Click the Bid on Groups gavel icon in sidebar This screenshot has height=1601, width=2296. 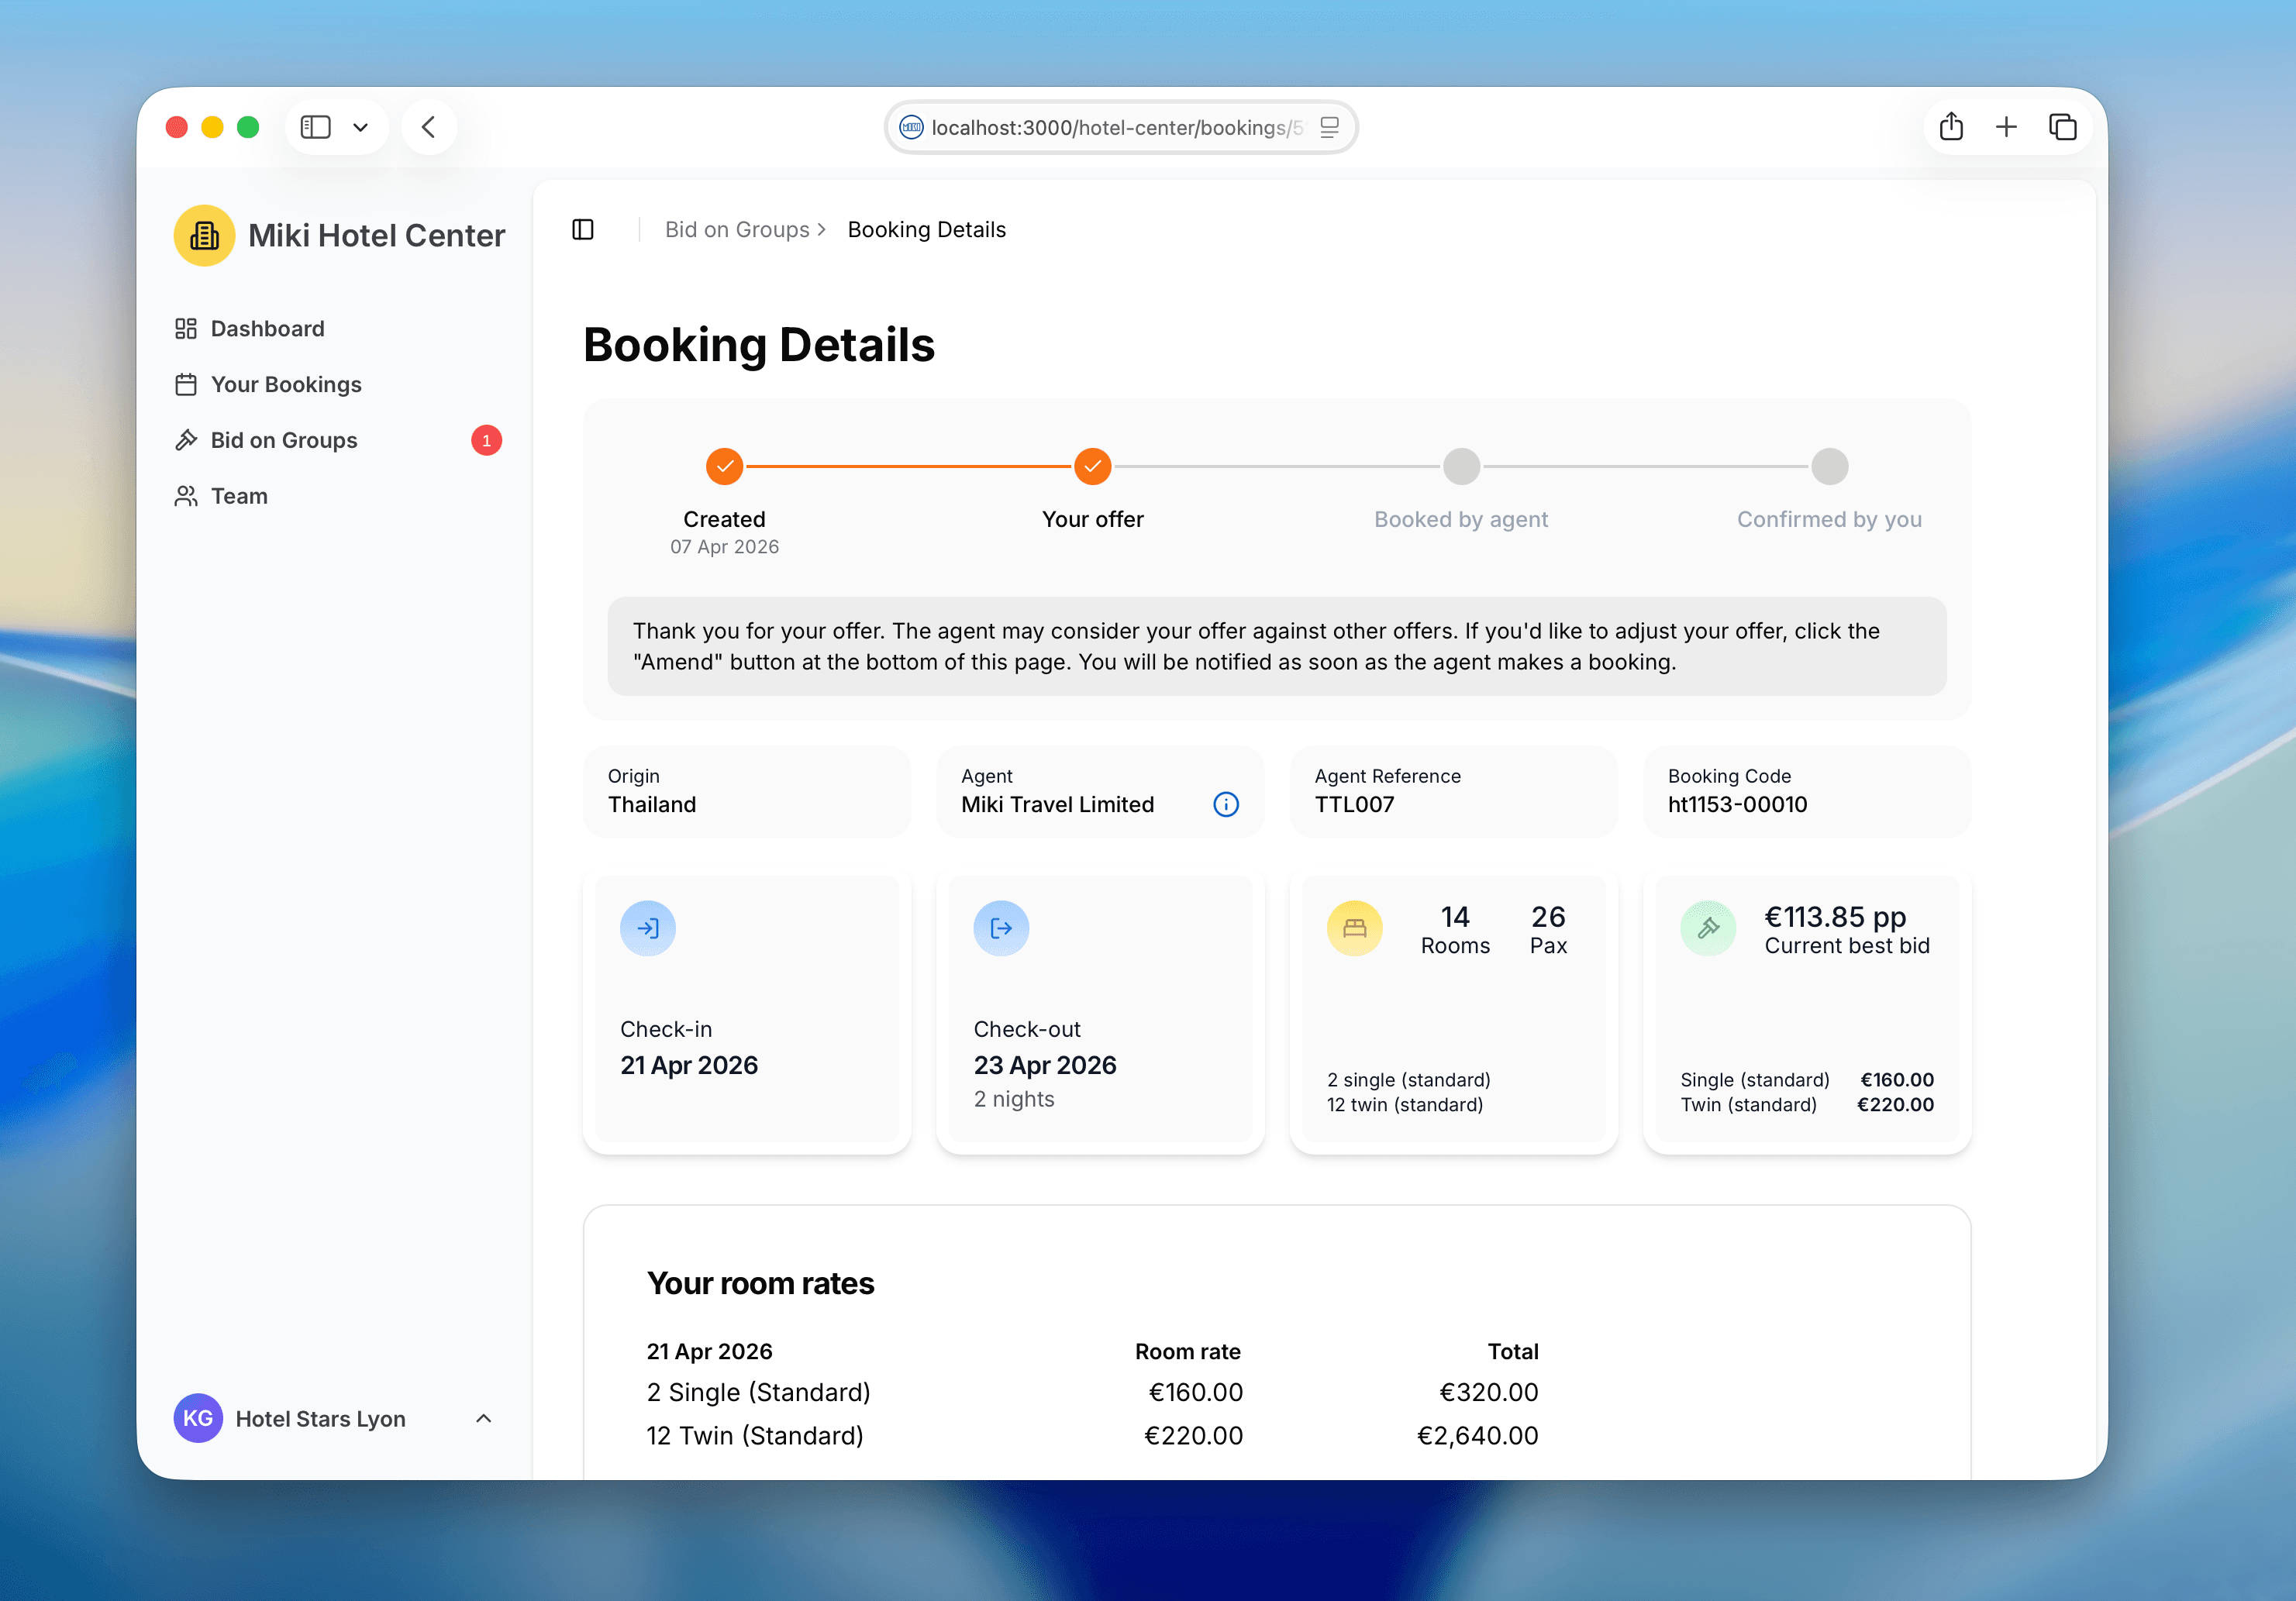point(186,440)
